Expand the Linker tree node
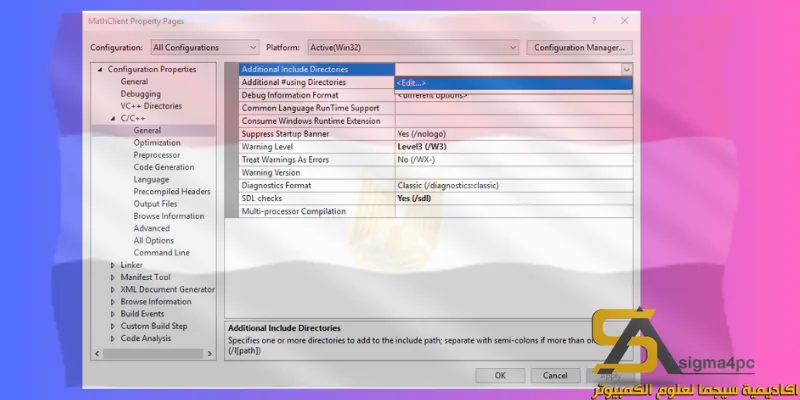 (x=113, y=265)
